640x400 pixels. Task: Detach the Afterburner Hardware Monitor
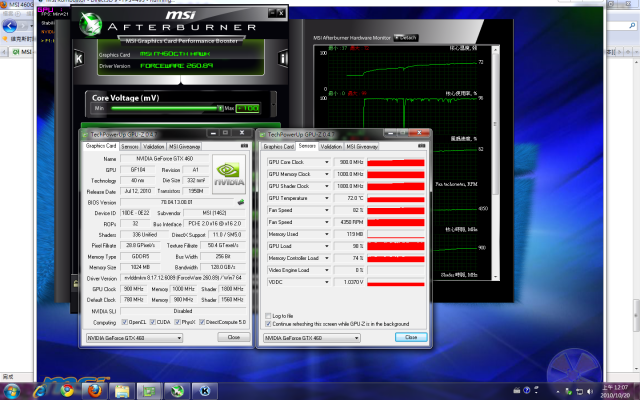click(x=406, y=38)
